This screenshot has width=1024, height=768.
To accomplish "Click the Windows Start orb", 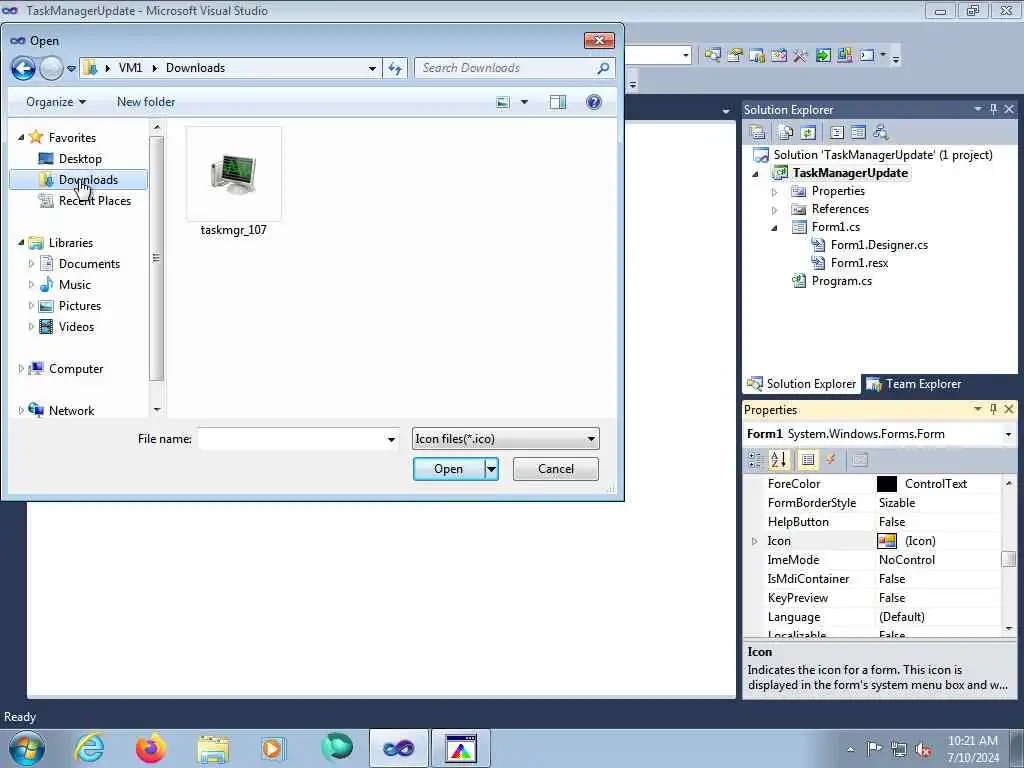I will (x=27, y=748).
